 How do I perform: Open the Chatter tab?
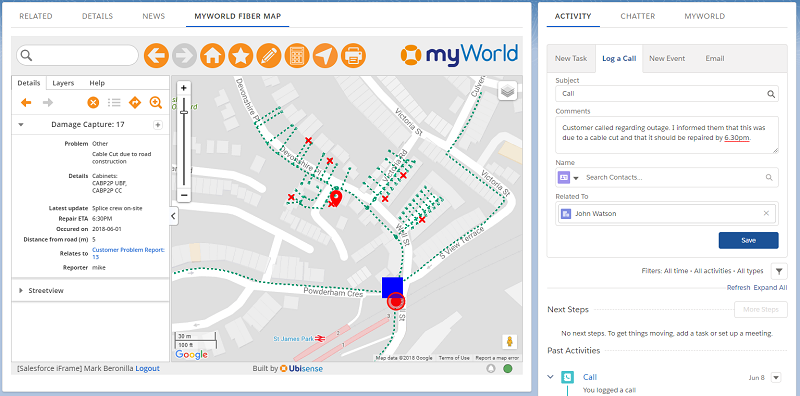(x=638, y=16)
